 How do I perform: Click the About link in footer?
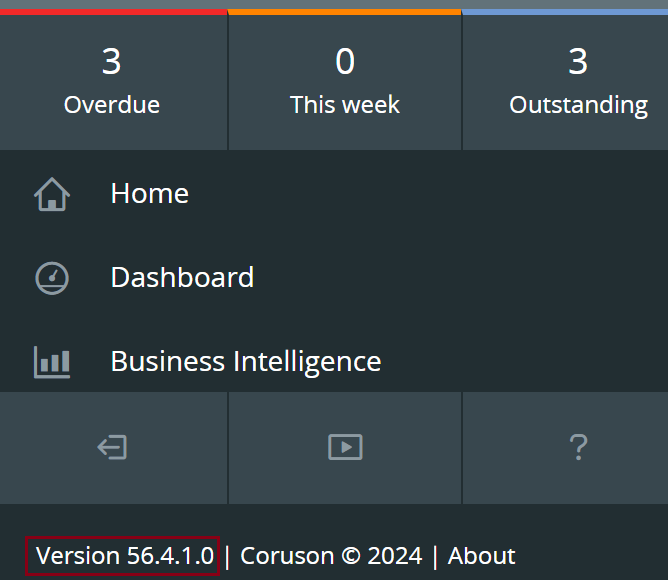[481, 556]
